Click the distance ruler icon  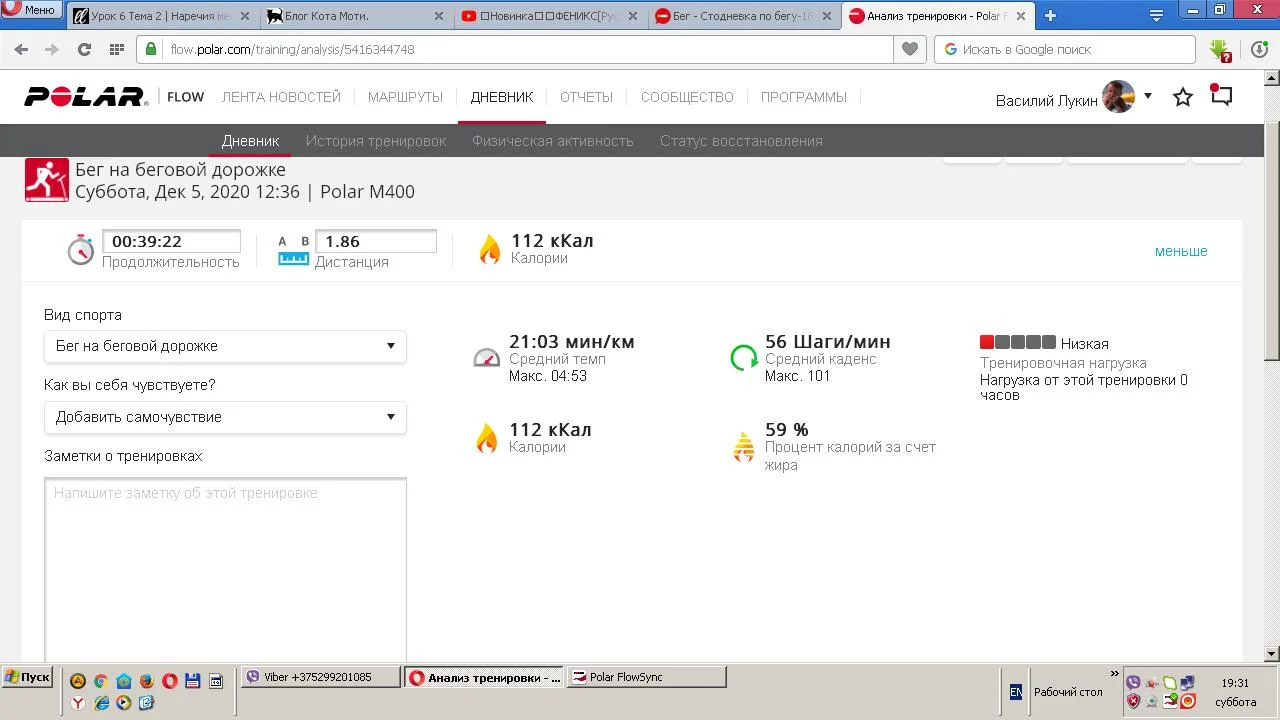293,250
